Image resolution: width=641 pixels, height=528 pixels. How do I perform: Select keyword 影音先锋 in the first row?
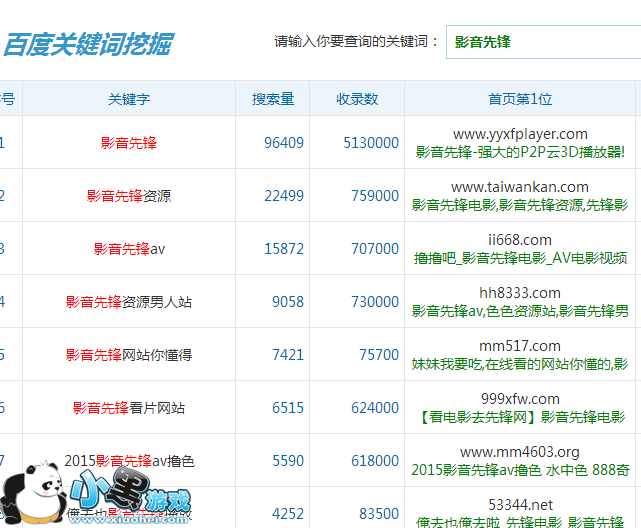[x=129, y=143]
